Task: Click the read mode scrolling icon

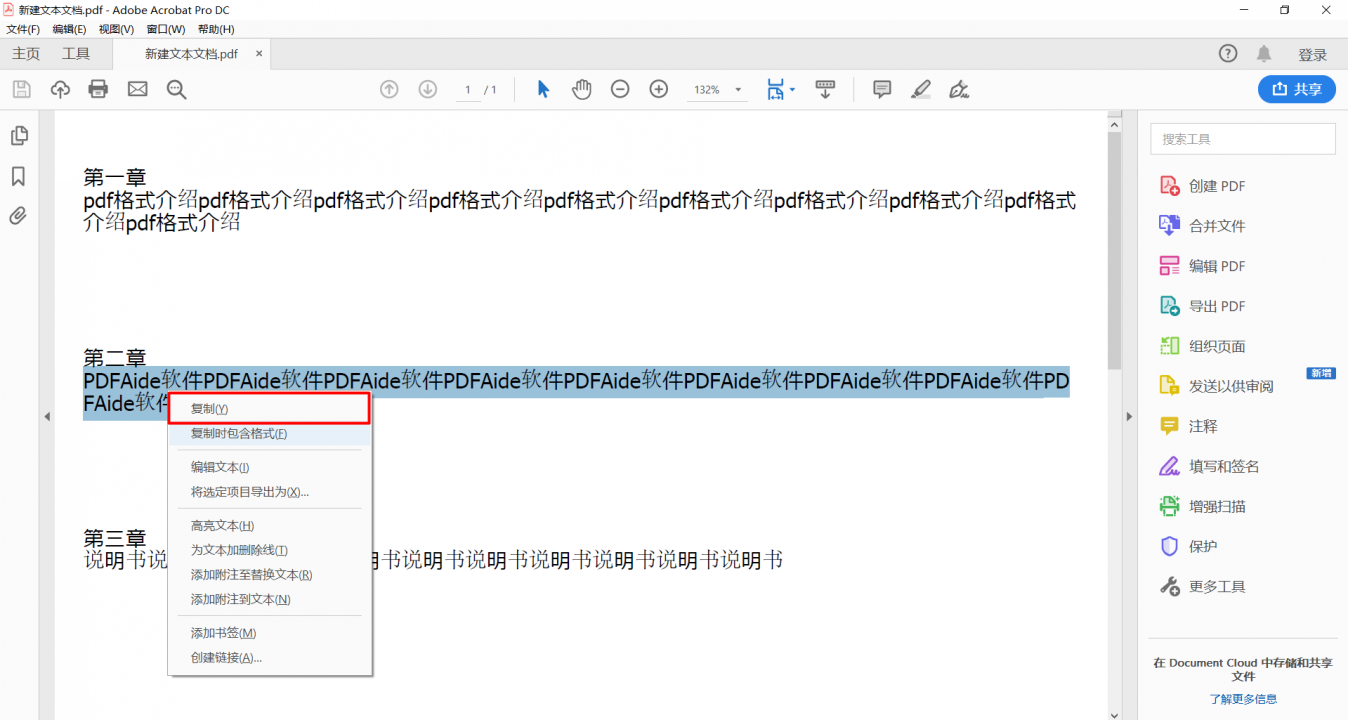Action: click(x=825, y=89)
